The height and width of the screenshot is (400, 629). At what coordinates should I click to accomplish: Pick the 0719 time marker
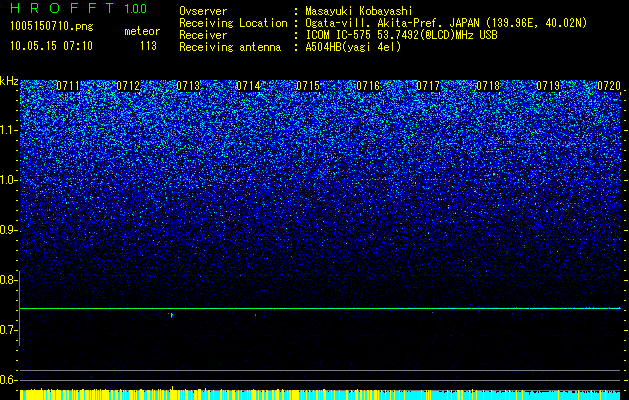tap(548, 86)
